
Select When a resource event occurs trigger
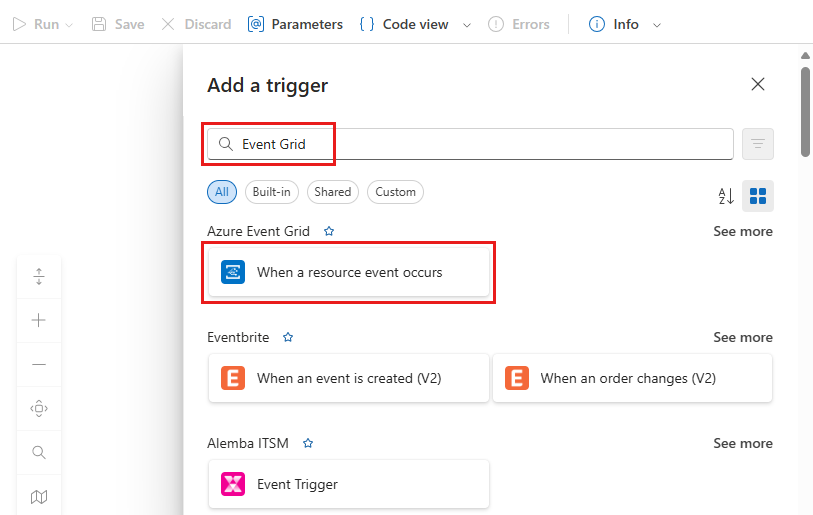[349, 272]
